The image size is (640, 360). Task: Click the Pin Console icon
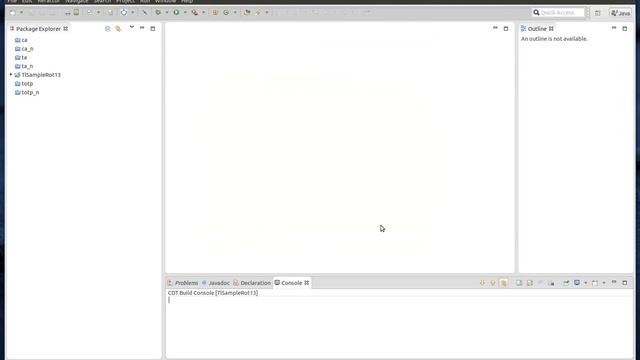pyautogui.click(x=566, y=283)
